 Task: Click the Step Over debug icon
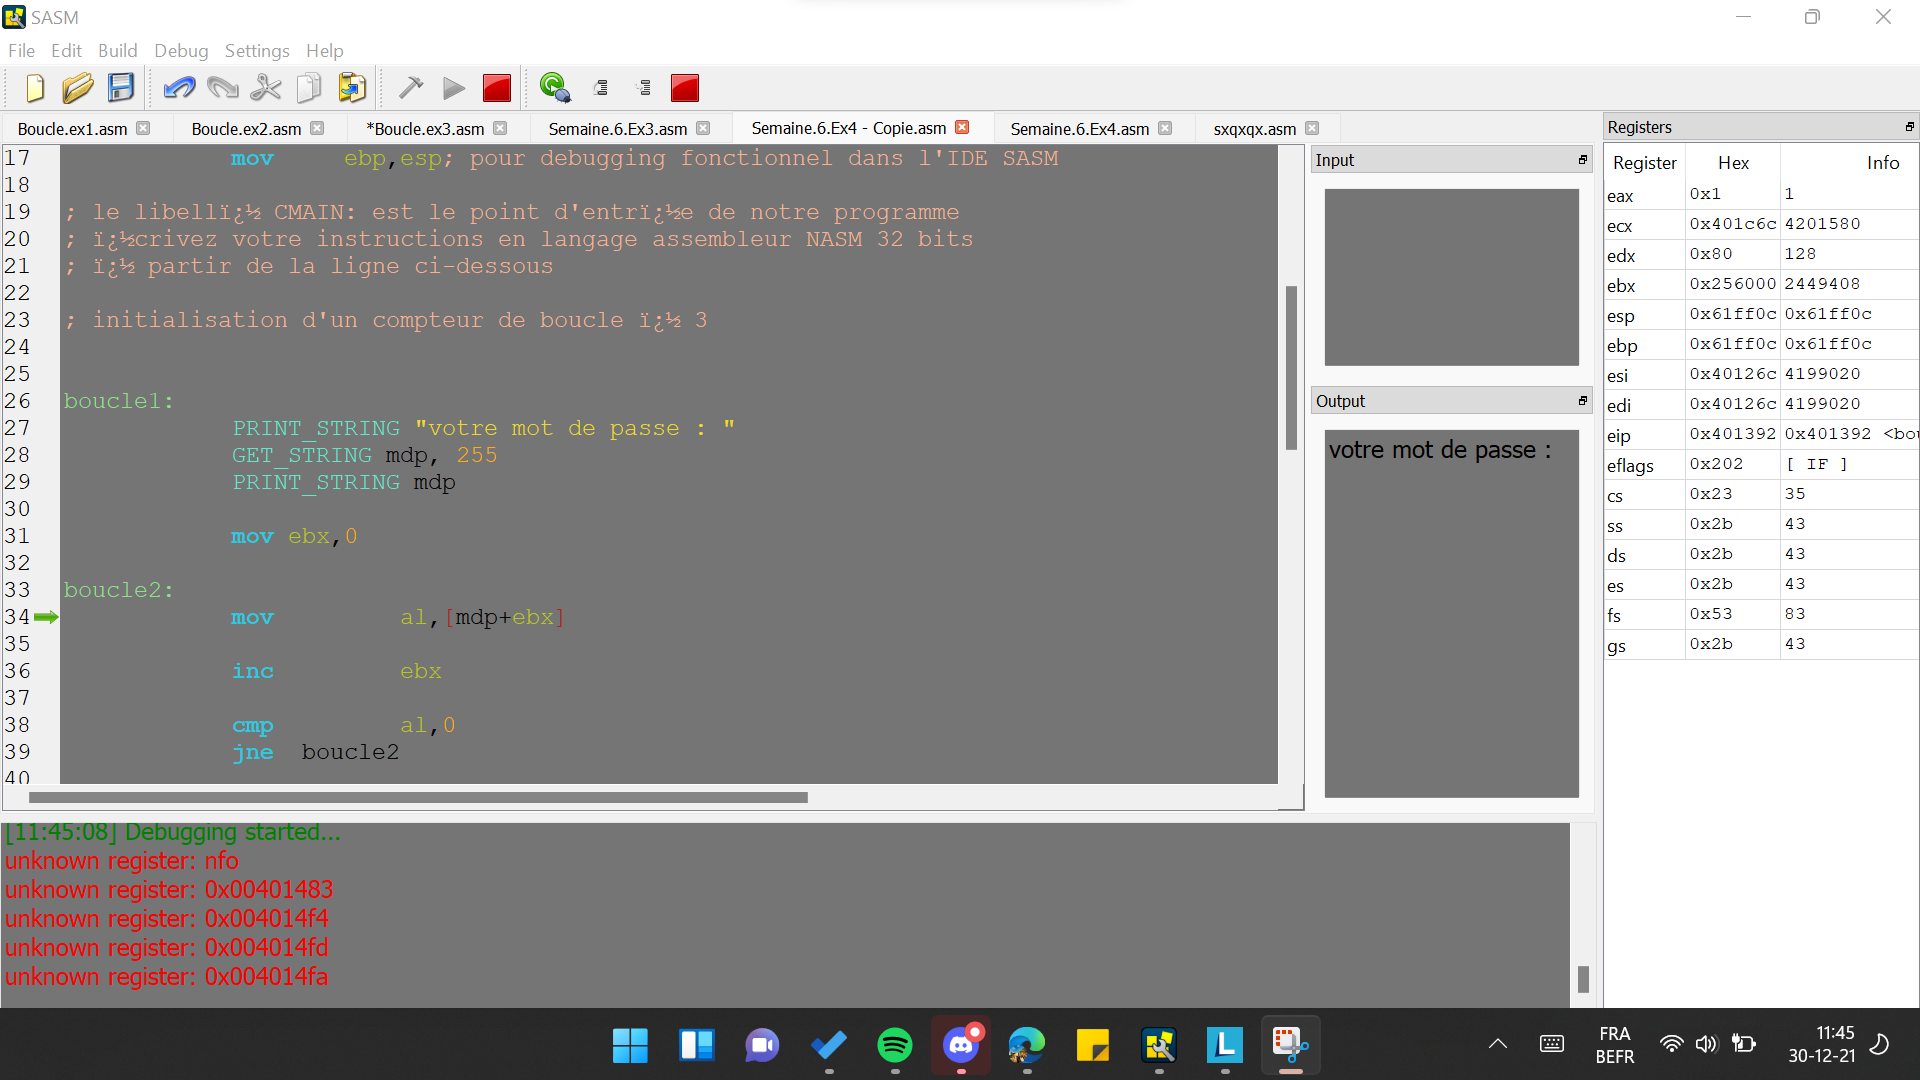[601, 88]
